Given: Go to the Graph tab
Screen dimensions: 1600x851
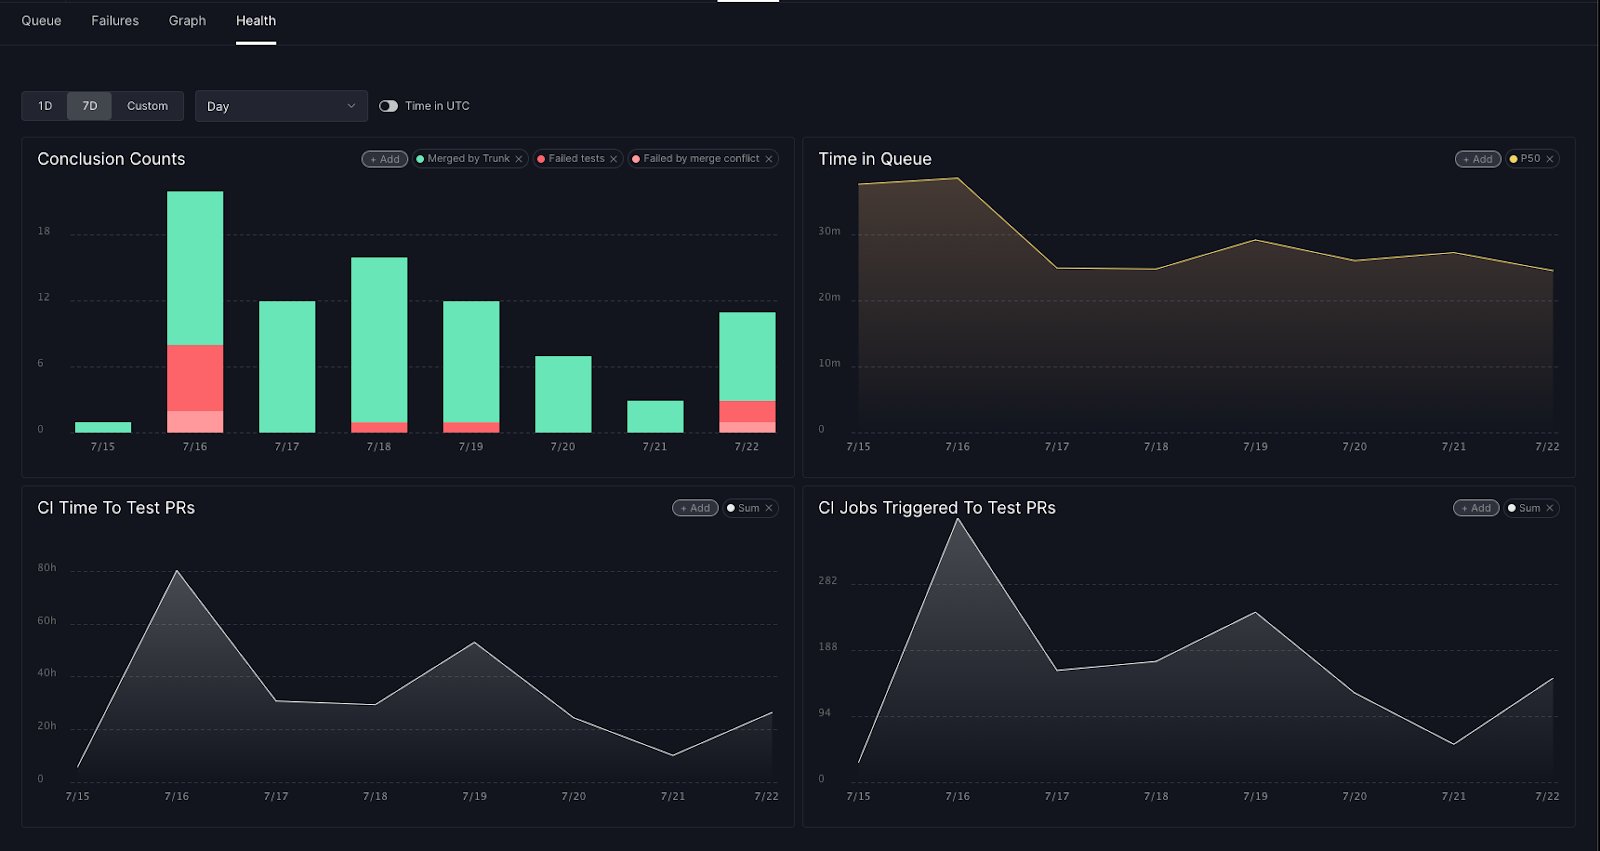Looking at the screenshot, I should (x=187, y=20).
